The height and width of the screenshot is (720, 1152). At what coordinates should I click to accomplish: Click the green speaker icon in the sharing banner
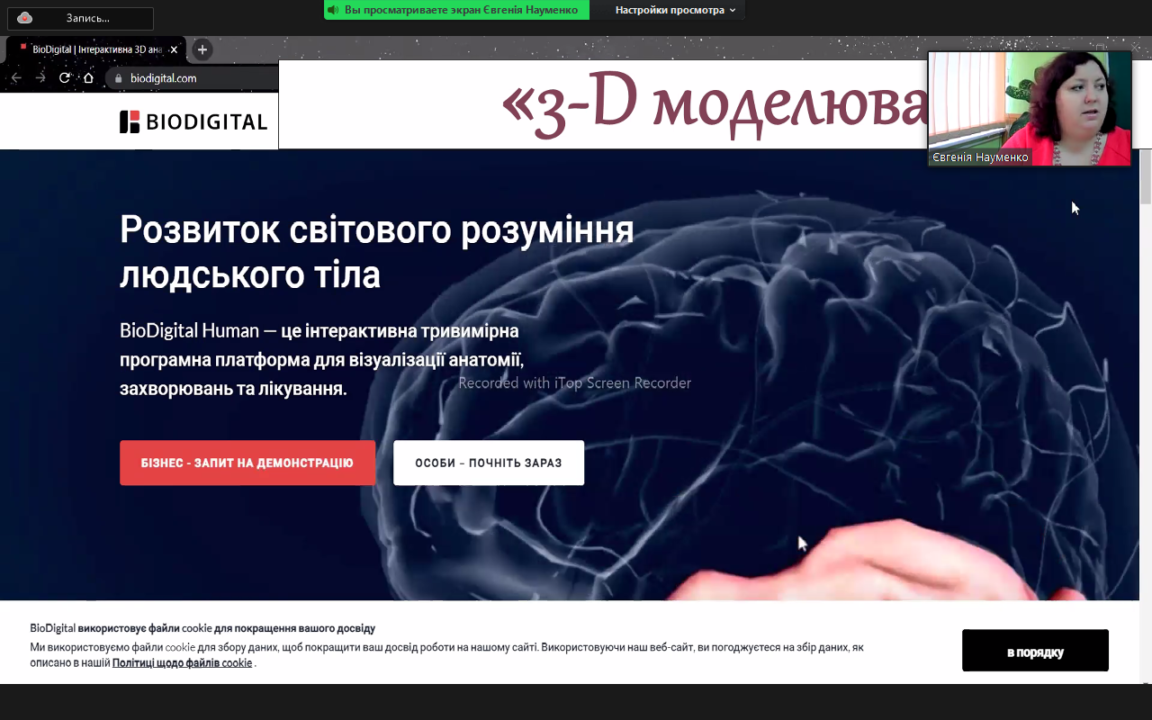point(333,10)
